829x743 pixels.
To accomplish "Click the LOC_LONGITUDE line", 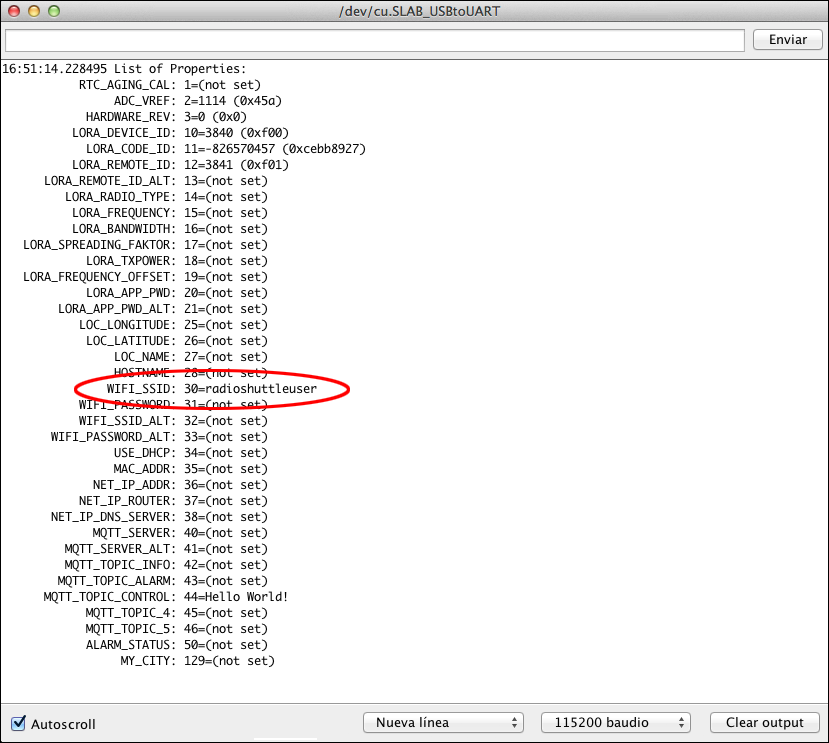I will pyautogui.click(x=173, y=325).
